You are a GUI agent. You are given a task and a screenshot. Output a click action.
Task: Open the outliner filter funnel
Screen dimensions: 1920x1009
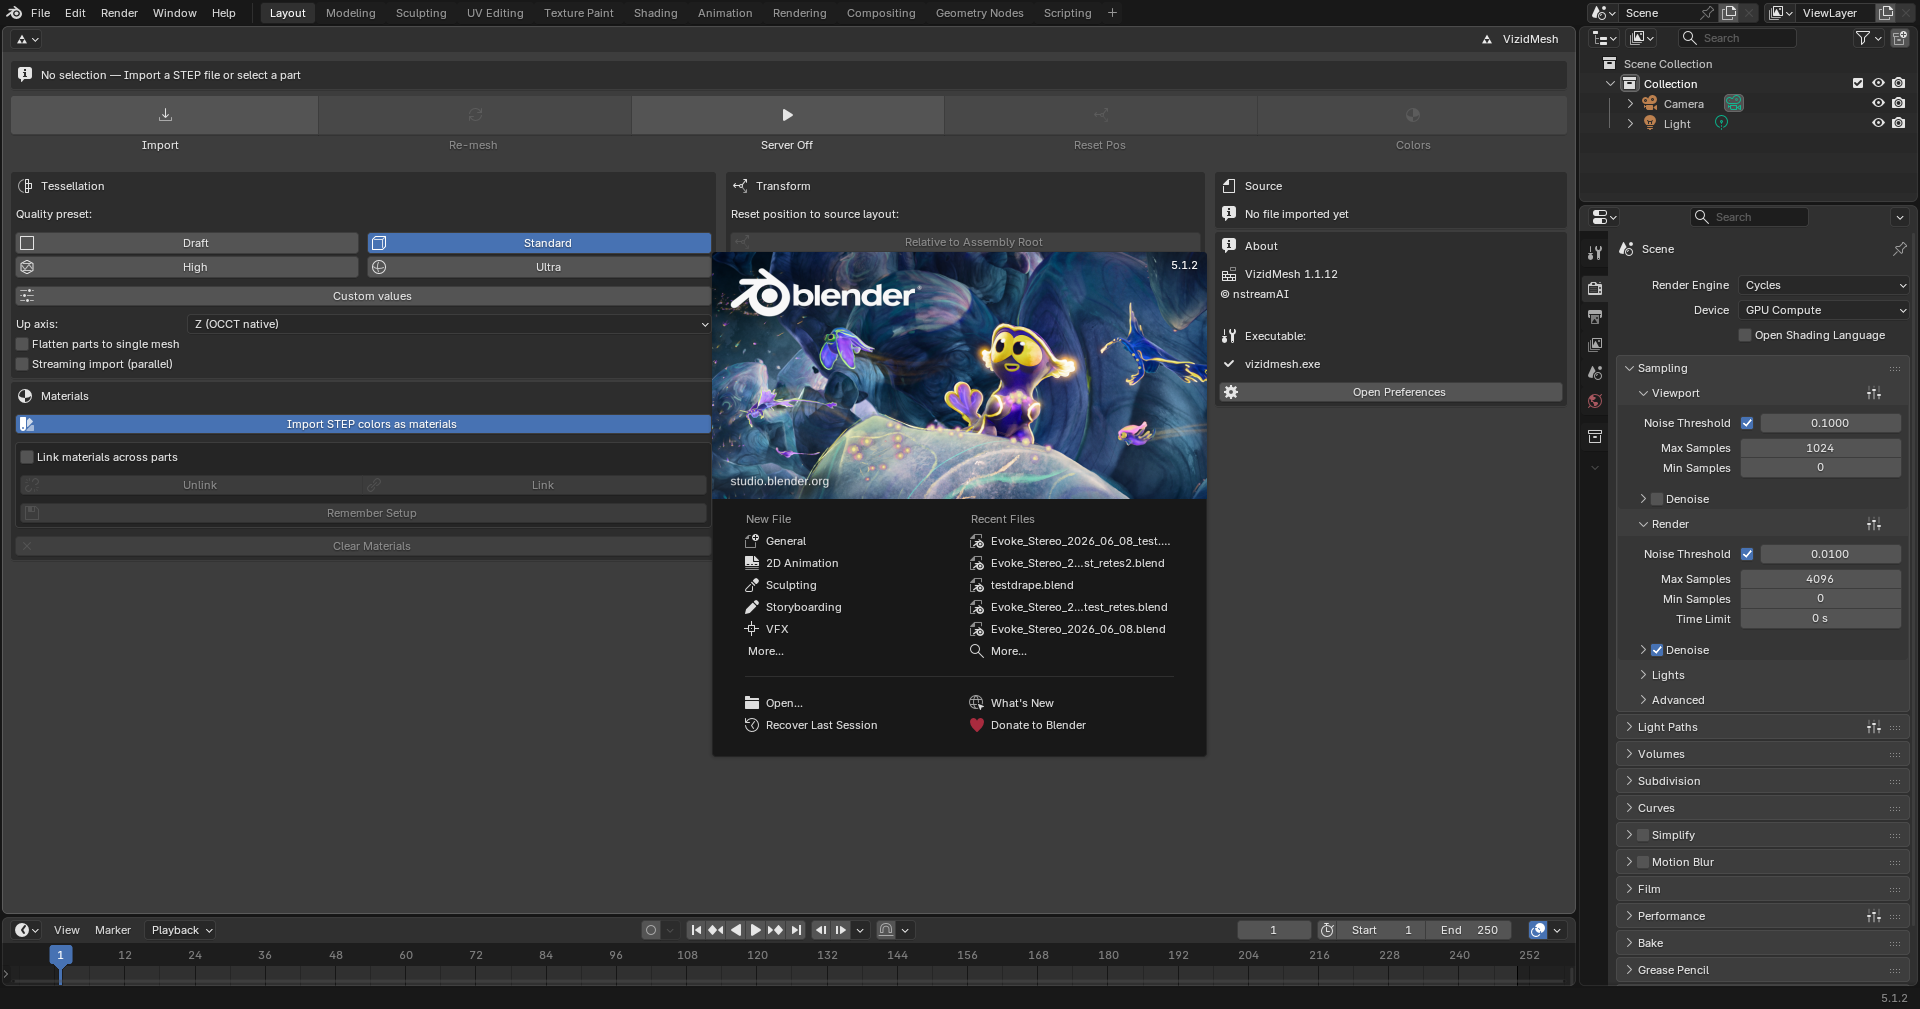tap(1868, 38)
